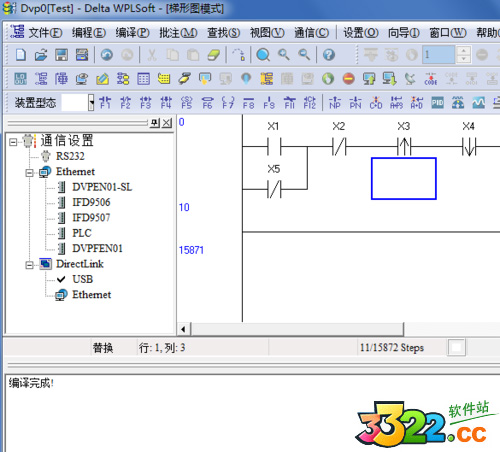
Task: Open the 批注(M) menu
Action: [x=178, y=33]
